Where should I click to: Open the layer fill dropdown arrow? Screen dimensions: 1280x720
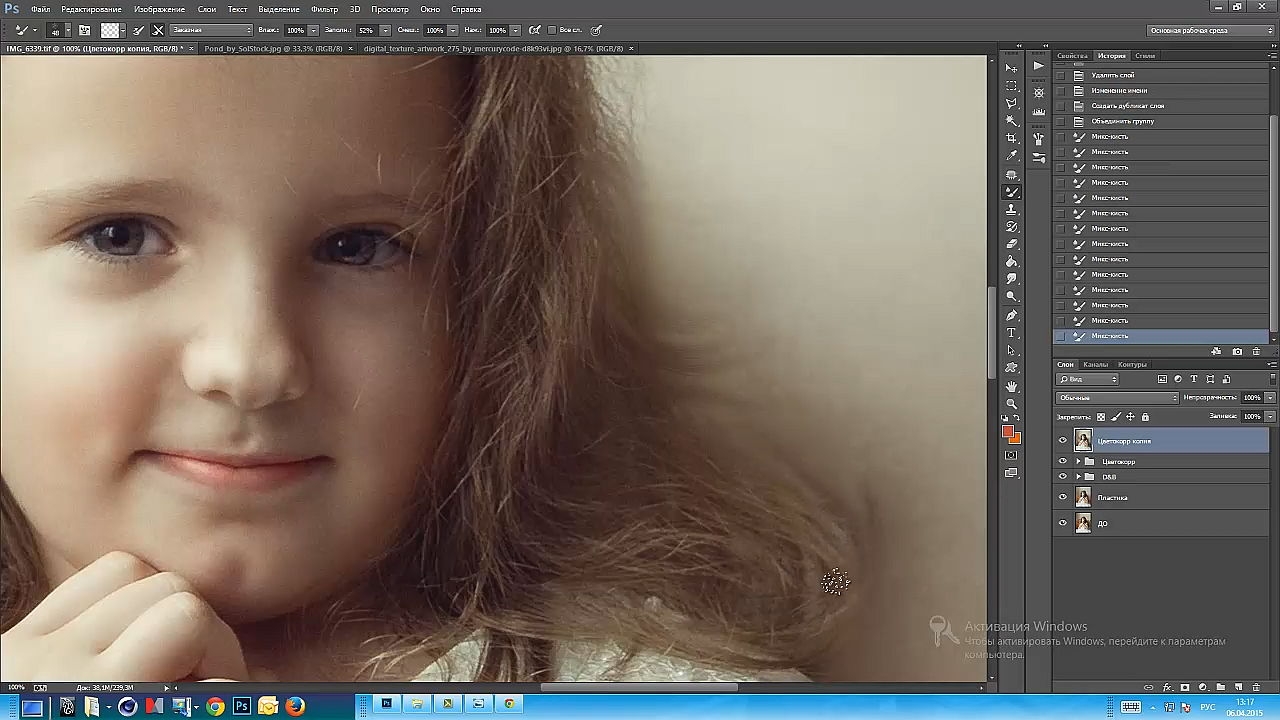click(x=1270, y=417)
